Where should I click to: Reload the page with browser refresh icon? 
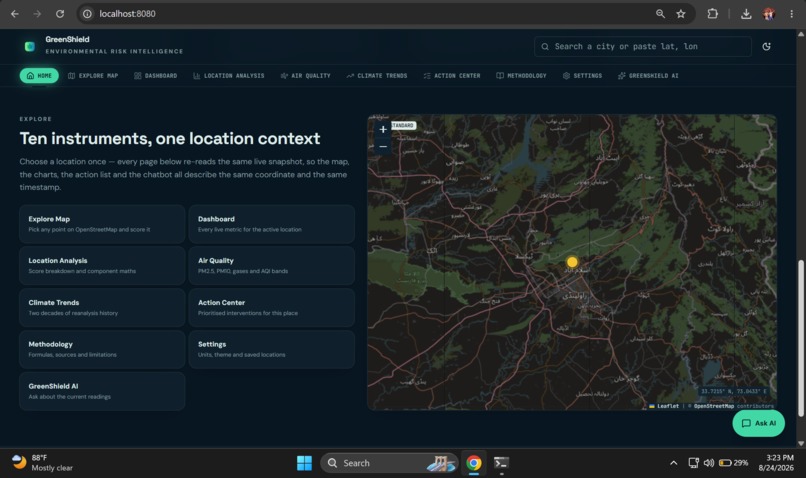(60, 14)
